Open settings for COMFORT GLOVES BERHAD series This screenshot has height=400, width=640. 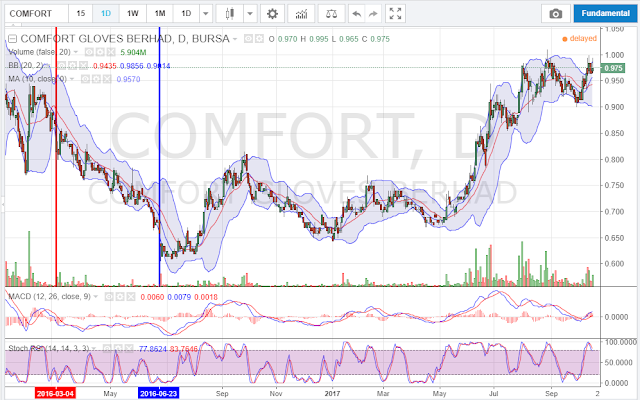coord(259,39)
